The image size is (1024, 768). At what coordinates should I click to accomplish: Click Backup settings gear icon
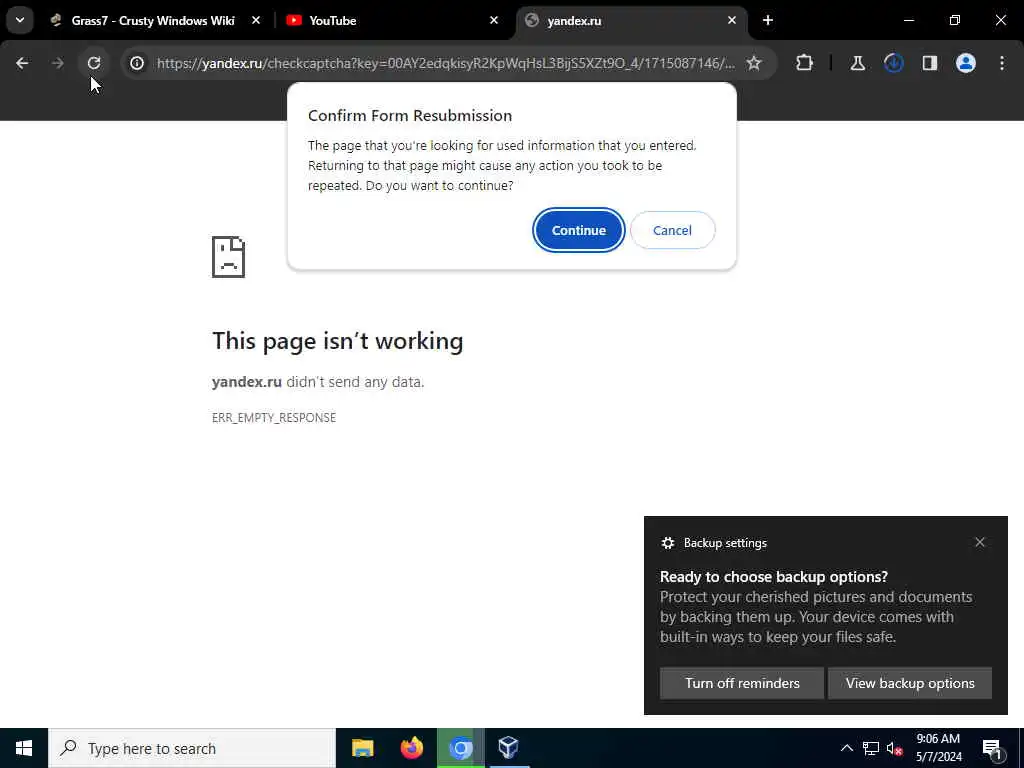tap(667, 543)
